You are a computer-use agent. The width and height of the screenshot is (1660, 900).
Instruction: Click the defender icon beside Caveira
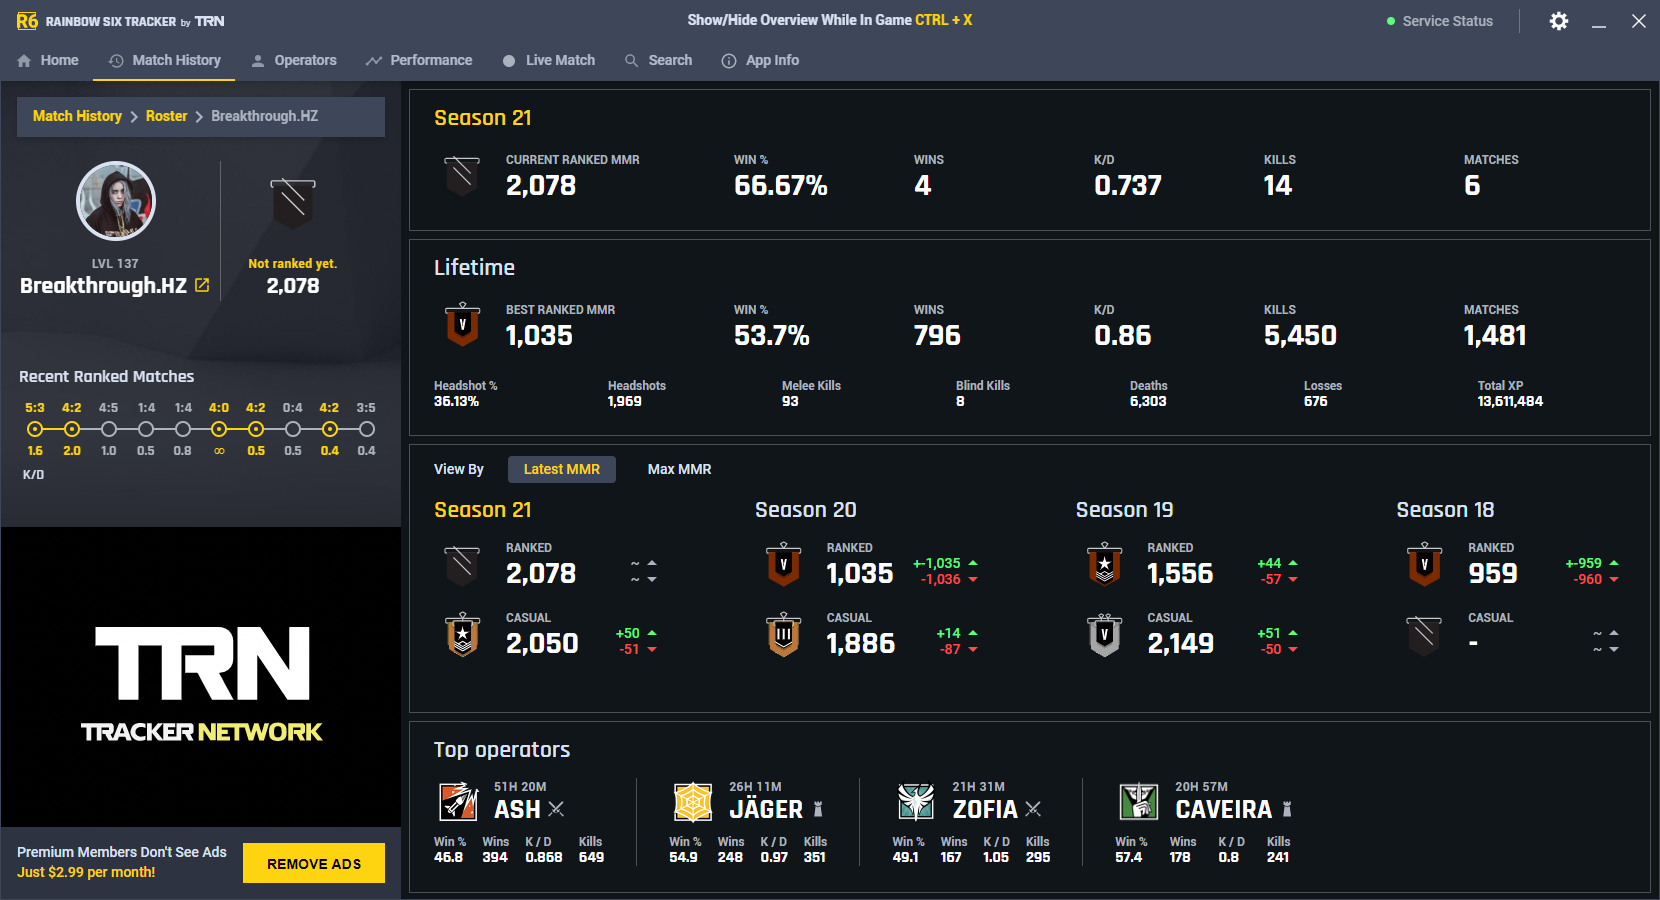pyautogui.click(x=1287, y=809)
